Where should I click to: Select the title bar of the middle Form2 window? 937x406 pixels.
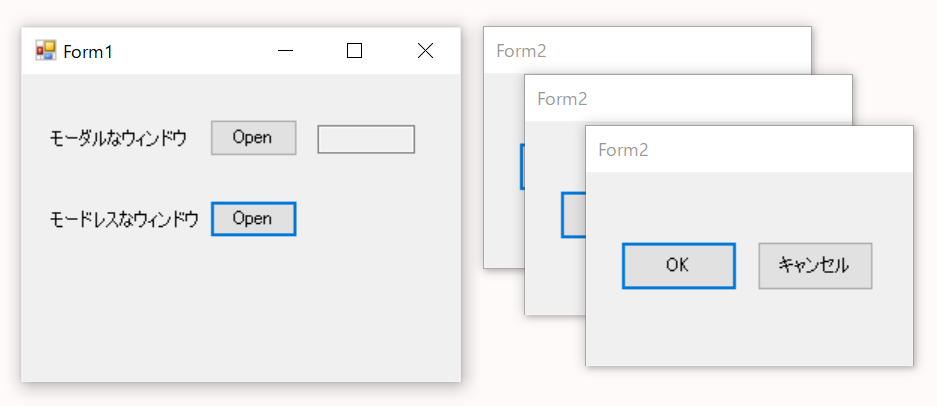[x=688, y=99]
